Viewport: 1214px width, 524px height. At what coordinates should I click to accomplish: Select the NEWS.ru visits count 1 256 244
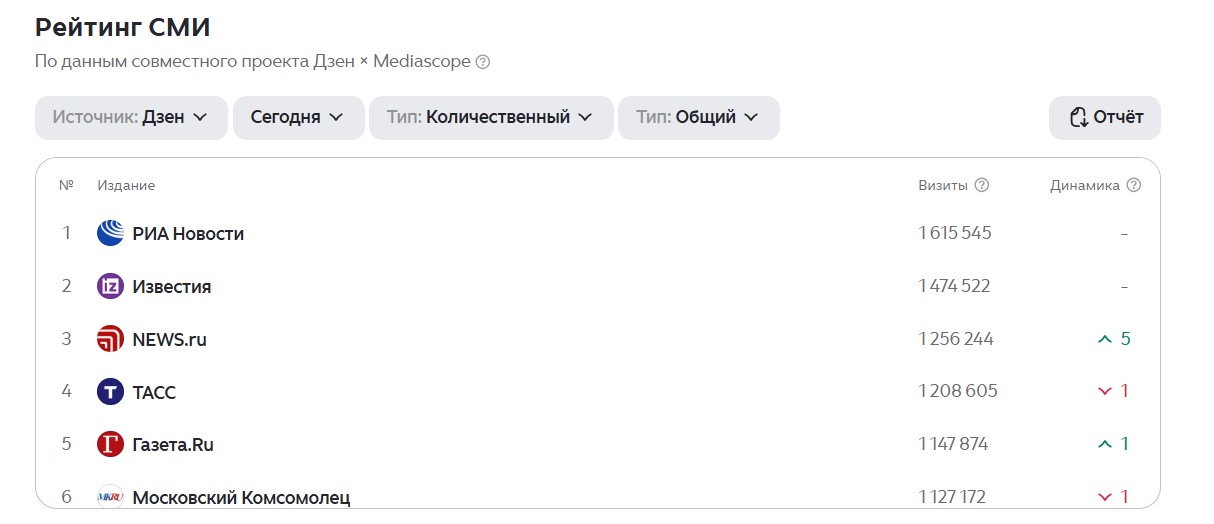pyautogui.click(x=956, y=339)
